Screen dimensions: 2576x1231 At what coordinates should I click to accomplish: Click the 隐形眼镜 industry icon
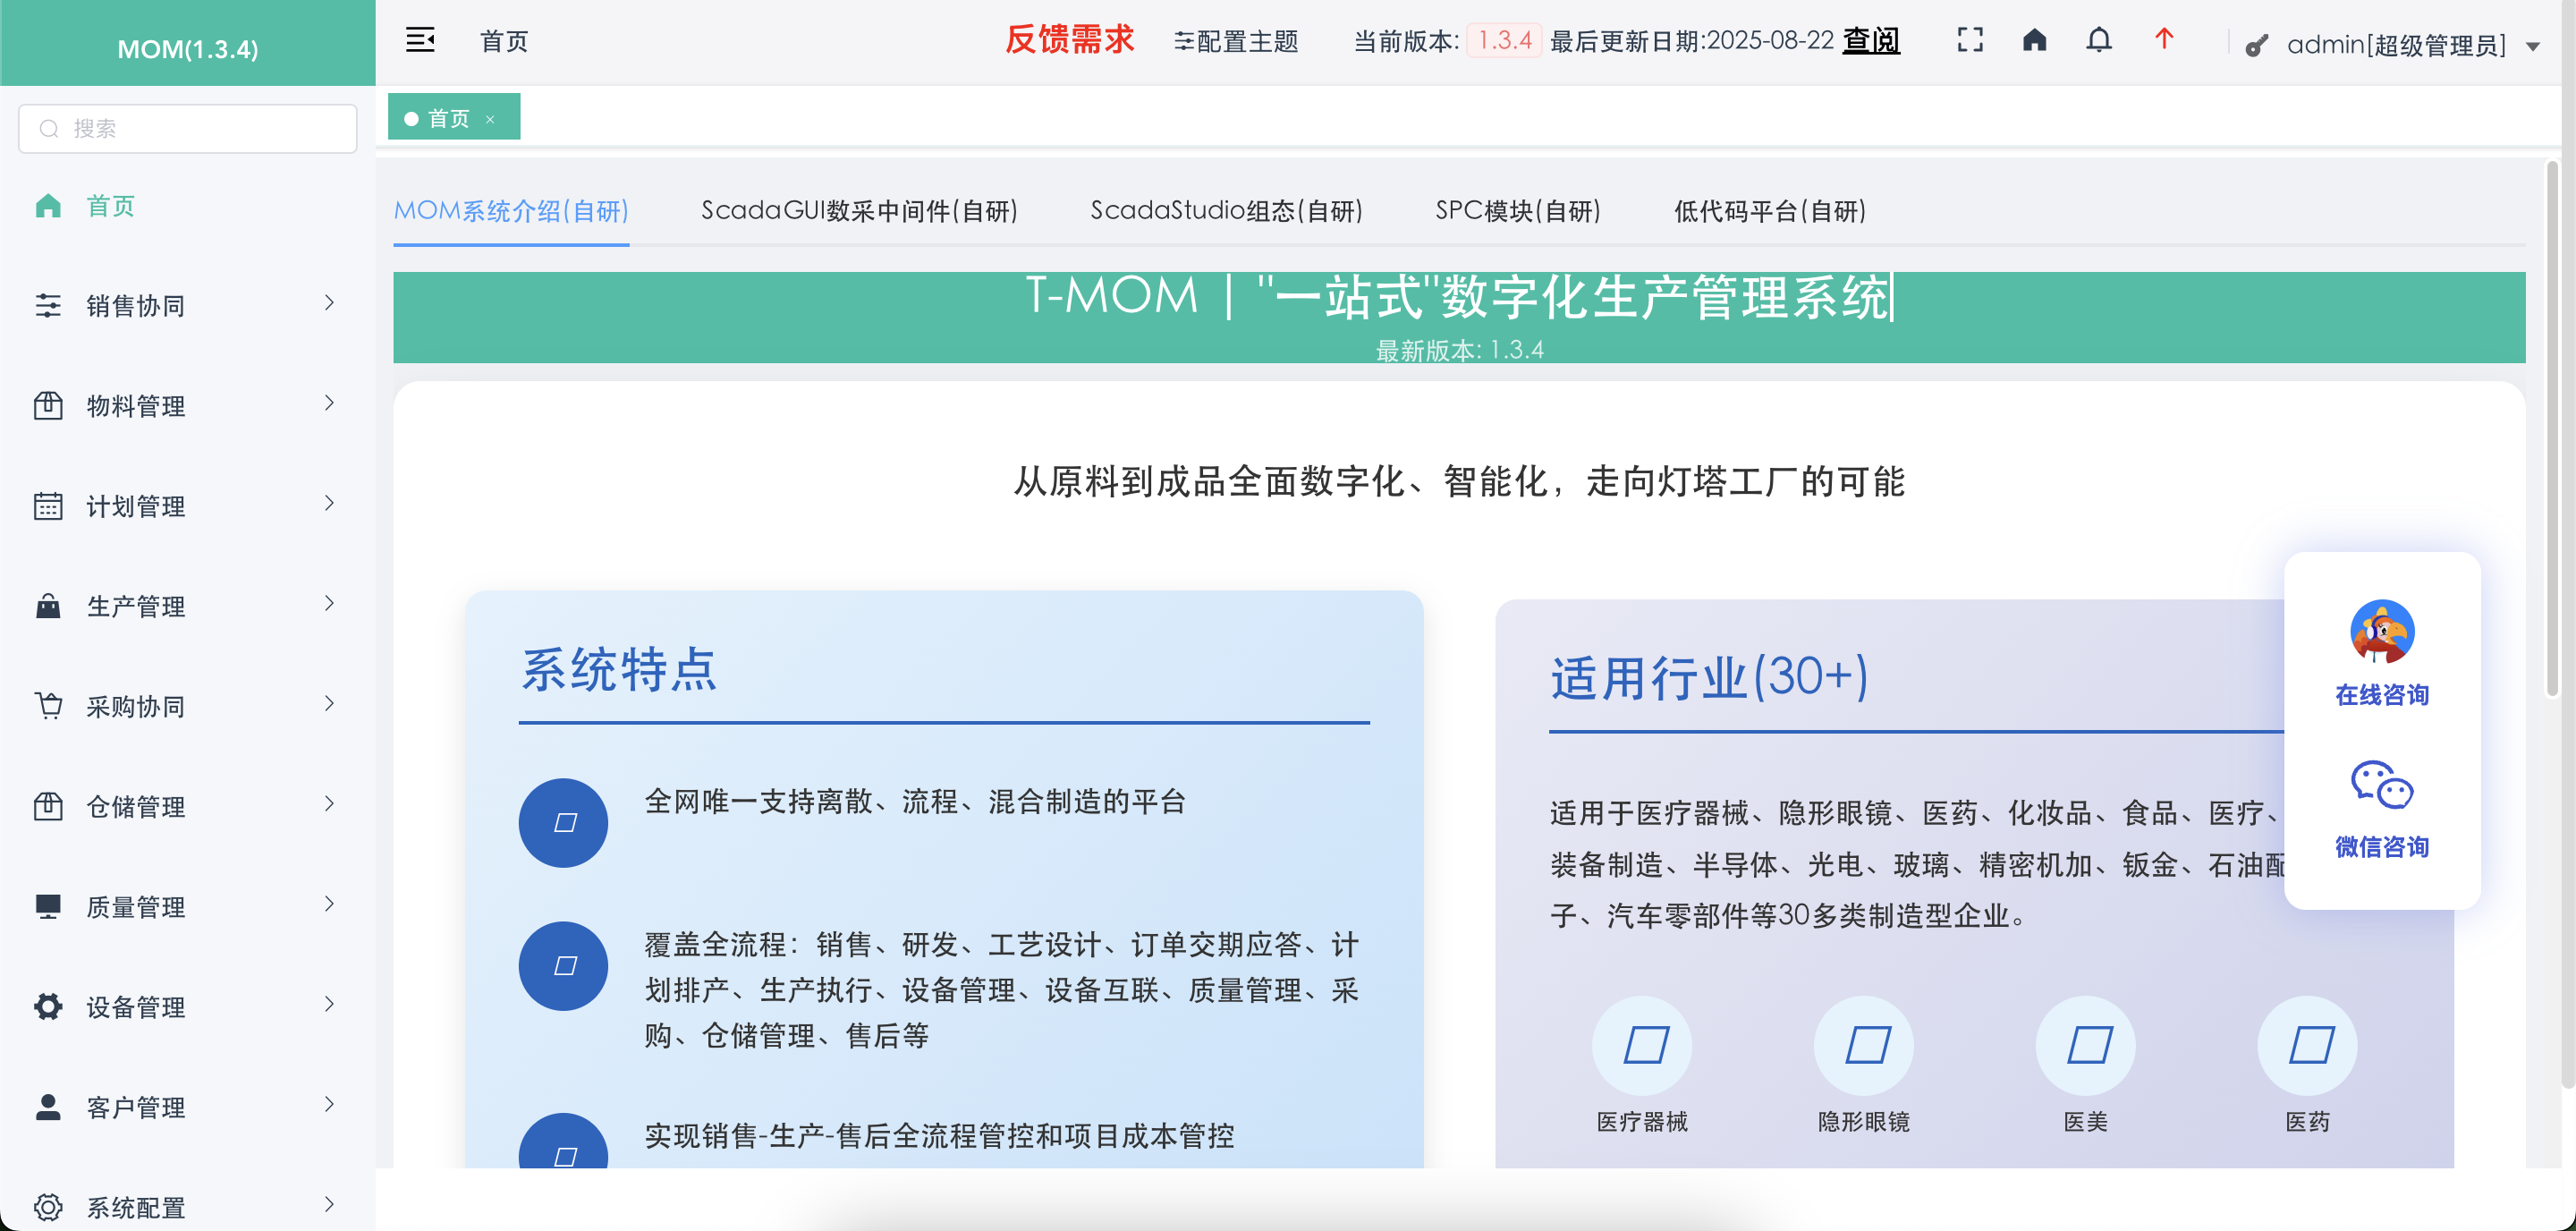[1864, 1045]
